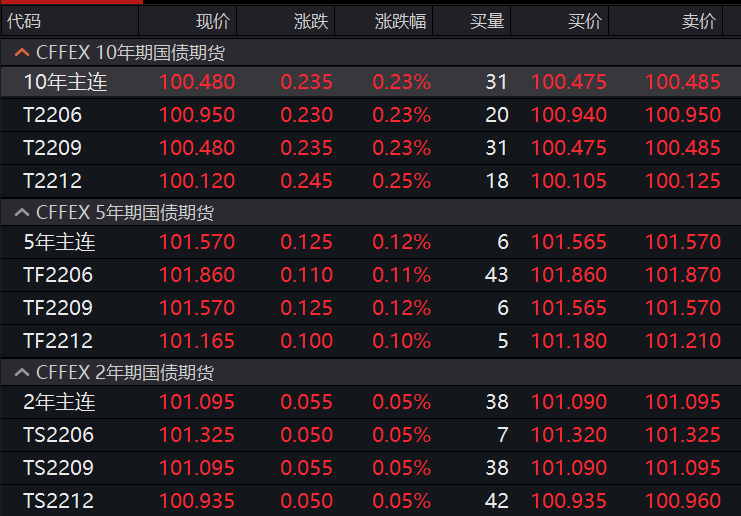Click the 涨跌 column header
This screenshot has height=516, width=741.
tap(311, 21)
